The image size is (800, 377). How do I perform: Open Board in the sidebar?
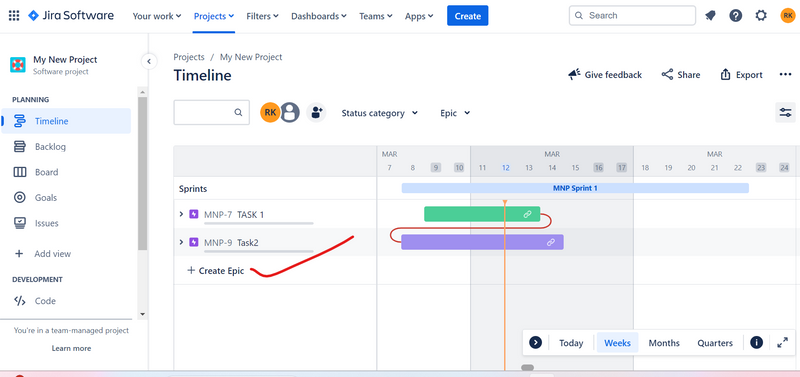point(66,172)
